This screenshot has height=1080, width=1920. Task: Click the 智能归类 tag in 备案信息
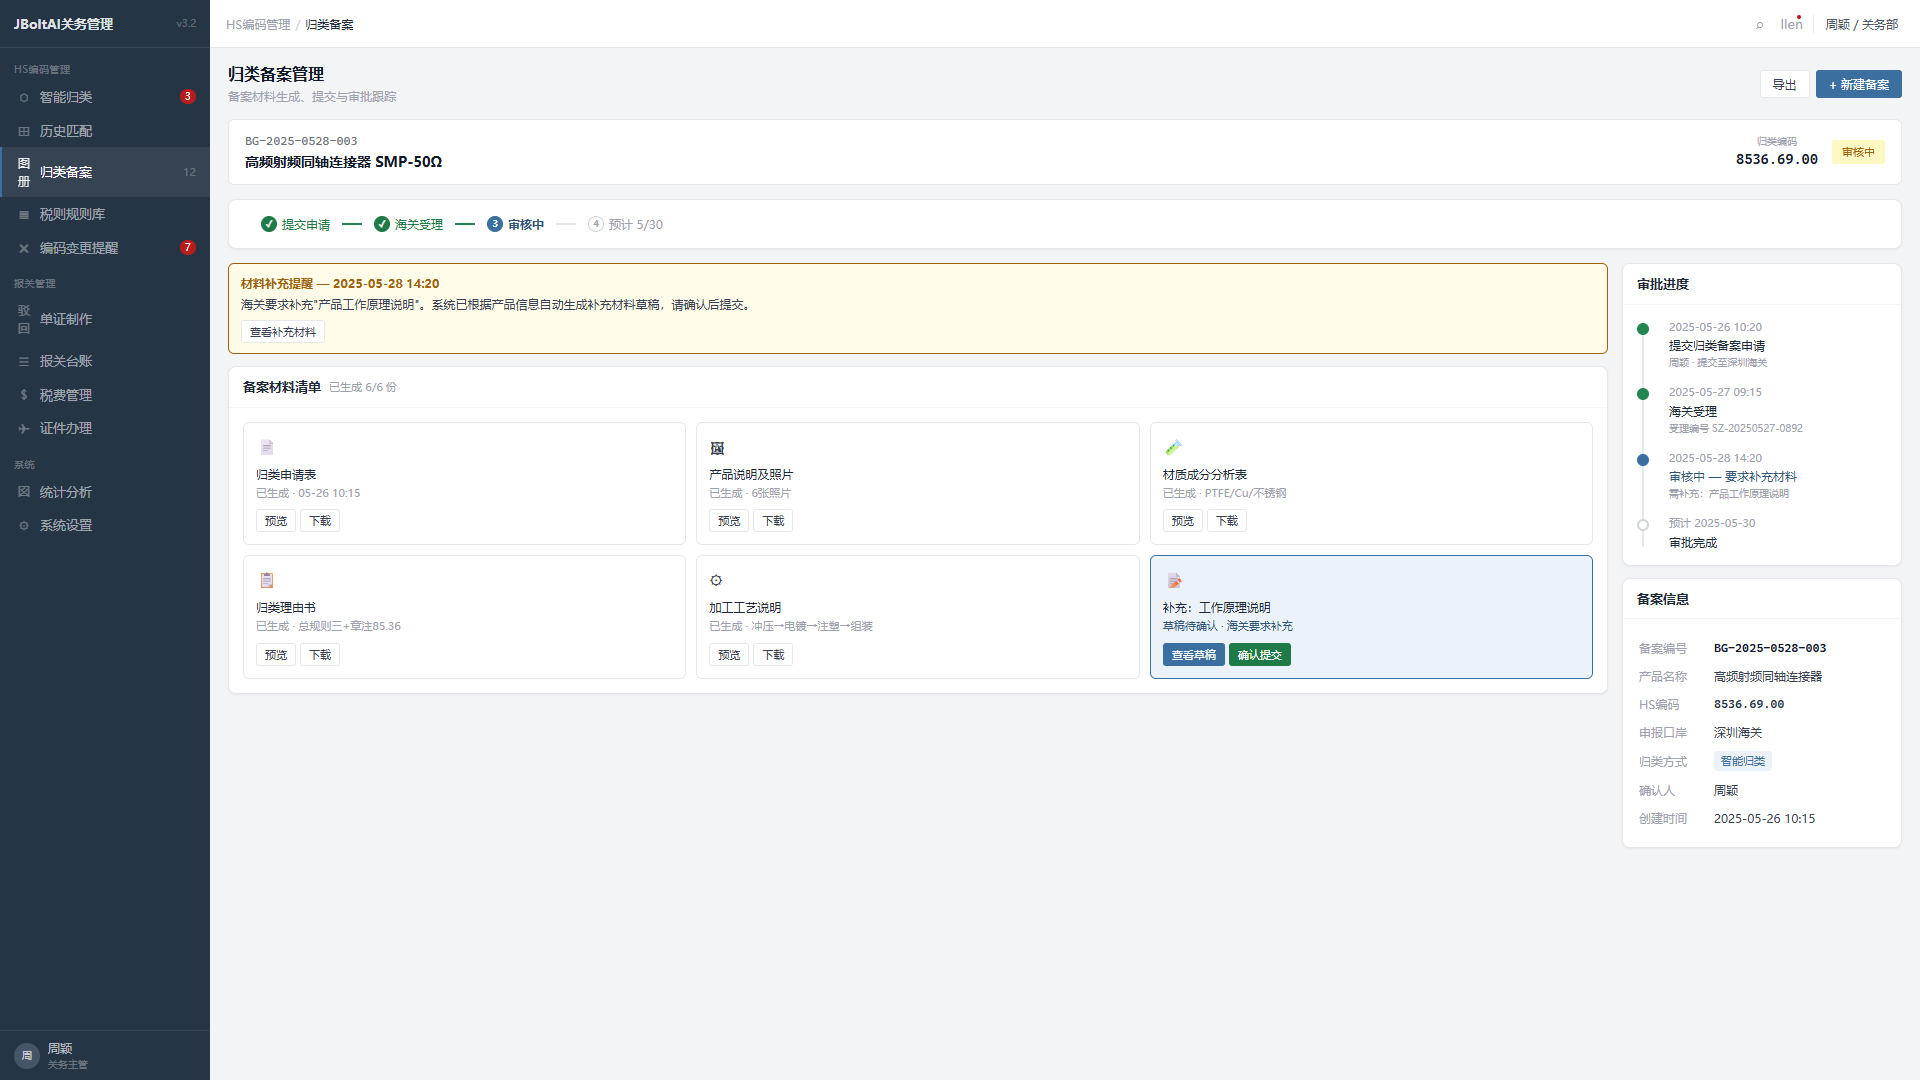pos(1743,762)
